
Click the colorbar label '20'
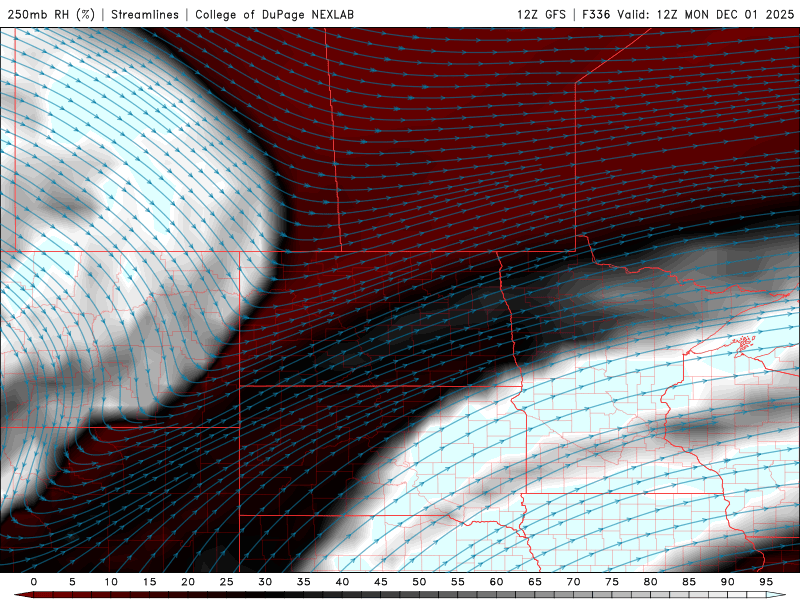click(x=188, y=582)
